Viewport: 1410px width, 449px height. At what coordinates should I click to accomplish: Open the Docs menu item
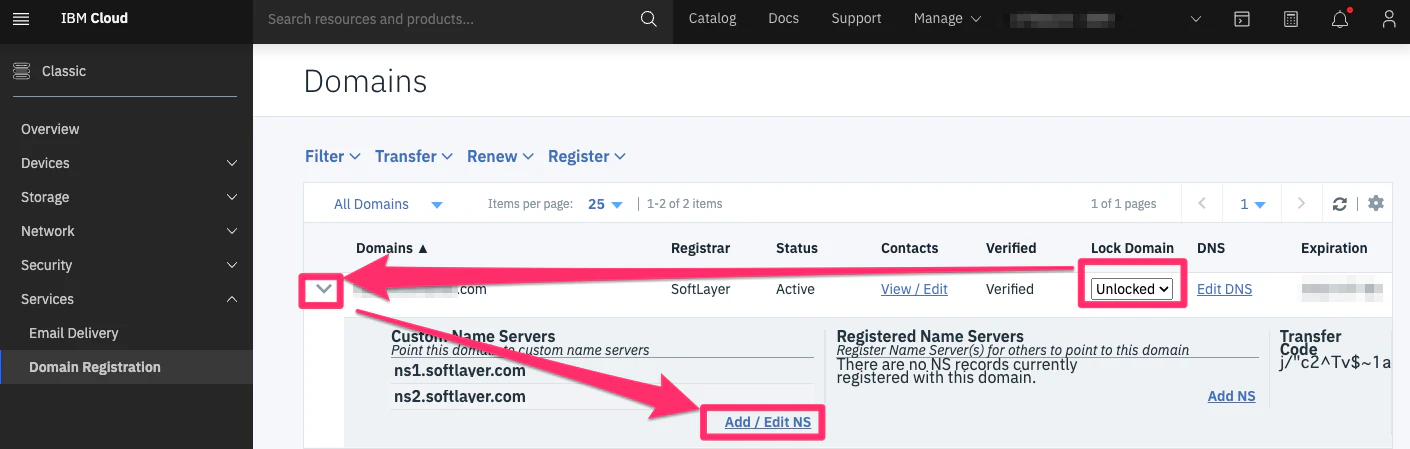pos(784,19)
